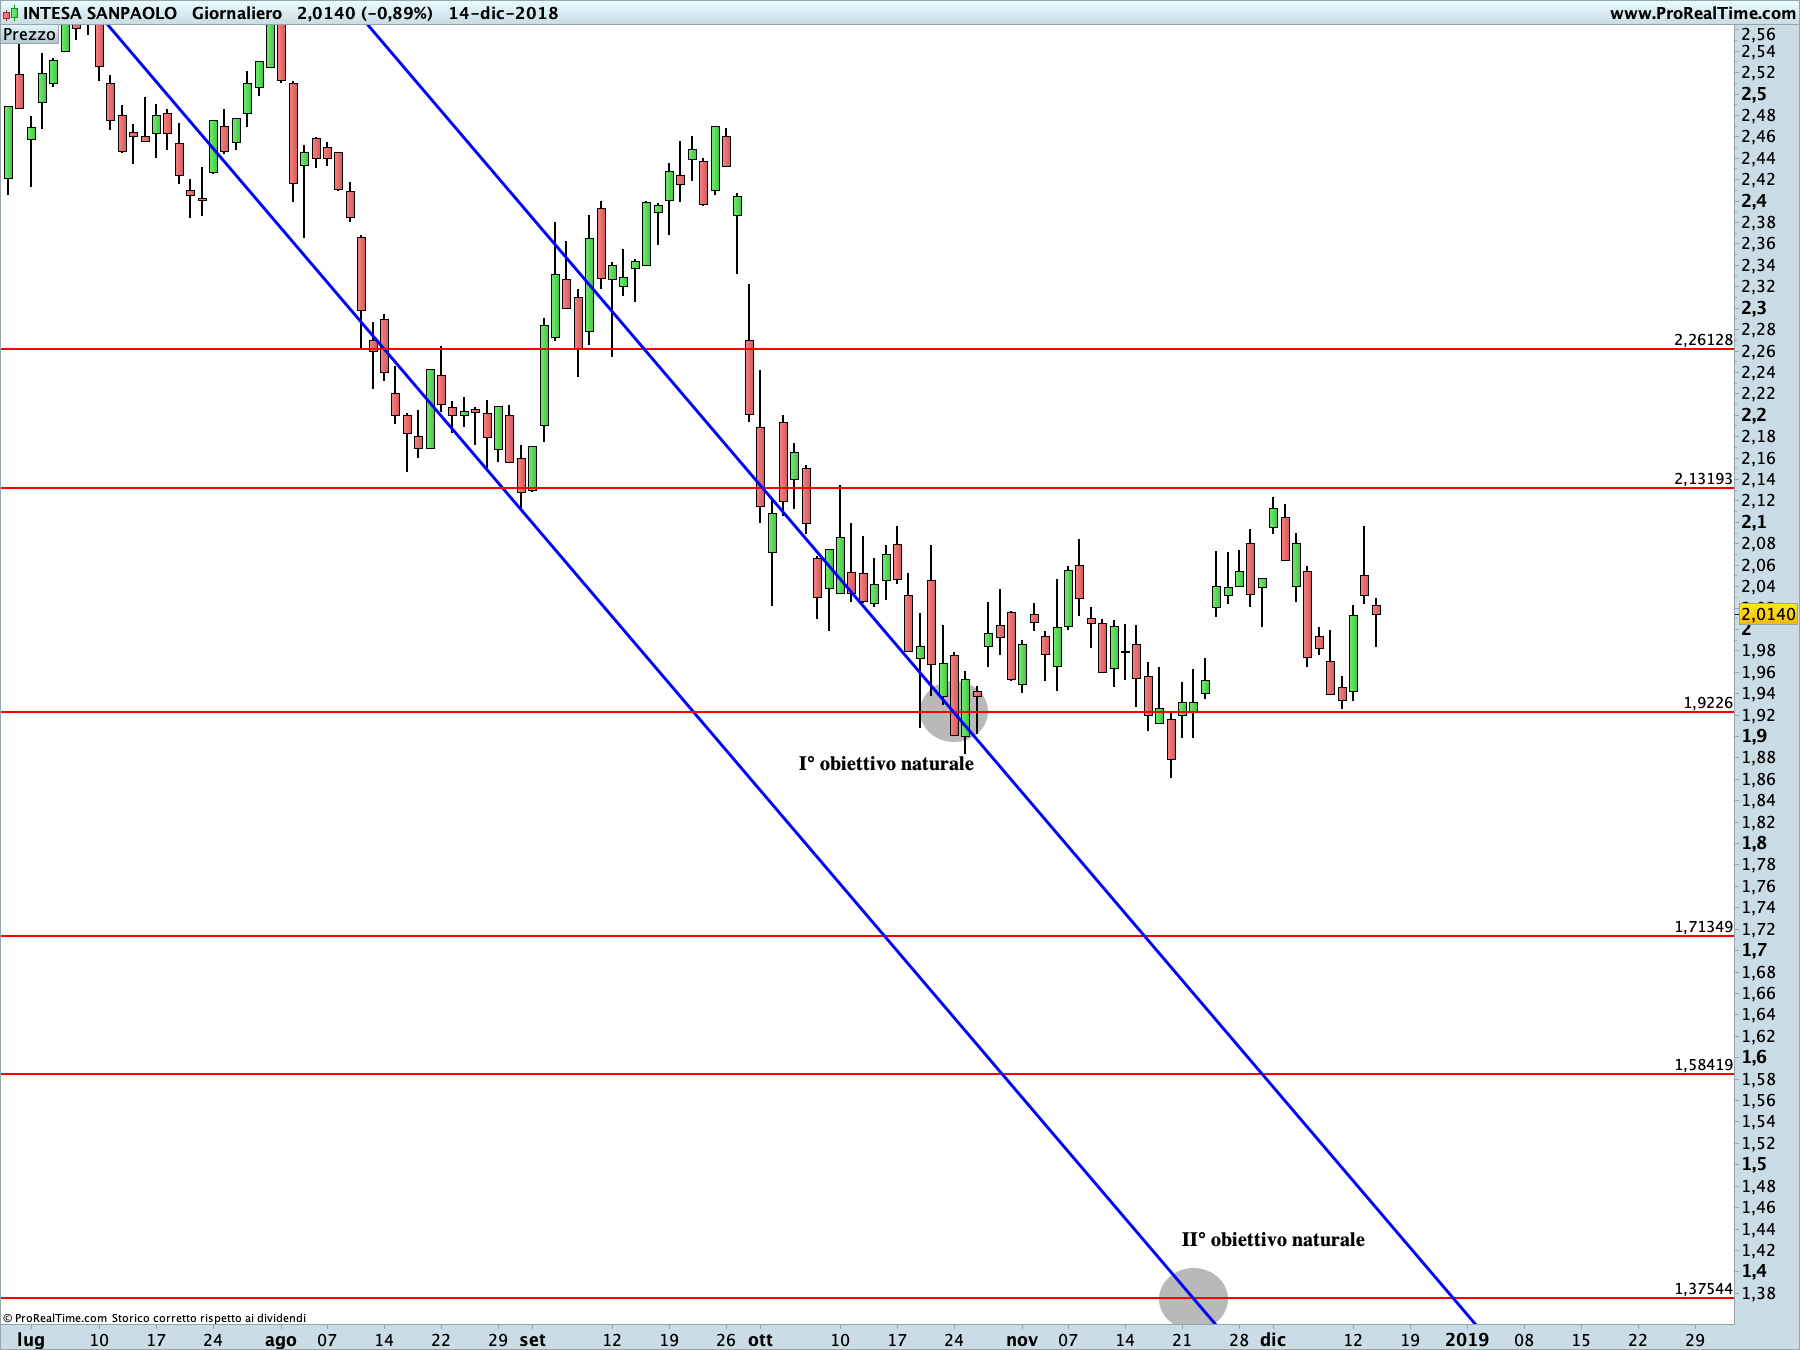This screenshot has width=1800, height=1350.
Task: Click the 2,3 price level on scale
Action: [1754, 308]
